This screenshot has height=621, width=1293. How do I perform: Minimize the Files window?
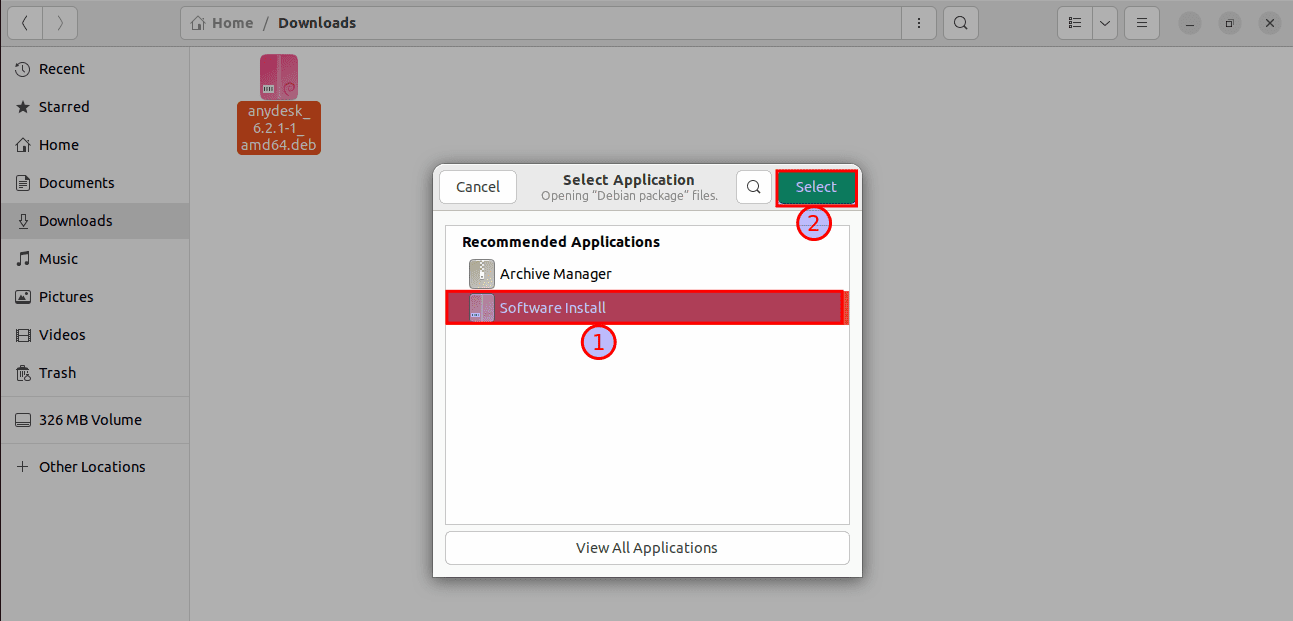pyautogui.click(x=1191, y=23)
